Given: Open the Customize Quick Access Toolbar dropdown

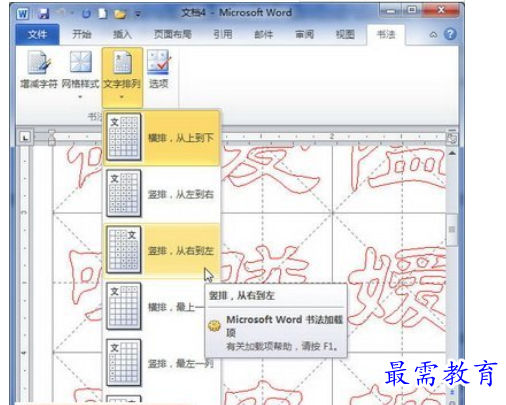Looking at the screenshot, I should coord(138,14).
